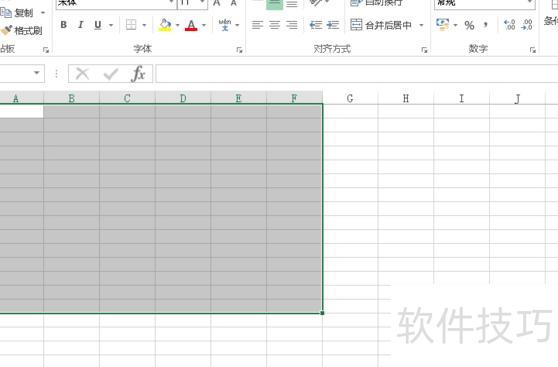The image size is (558, 367).
Task: Decrease decimal places
Action: pyautogui.click(x=527, y=25)
